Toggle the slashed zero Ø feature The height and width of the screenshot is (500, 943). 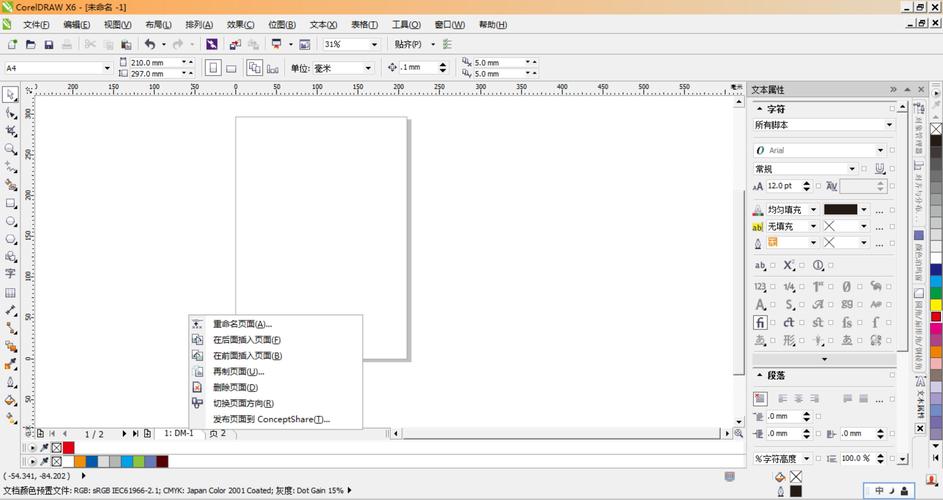tap(847, 287)
